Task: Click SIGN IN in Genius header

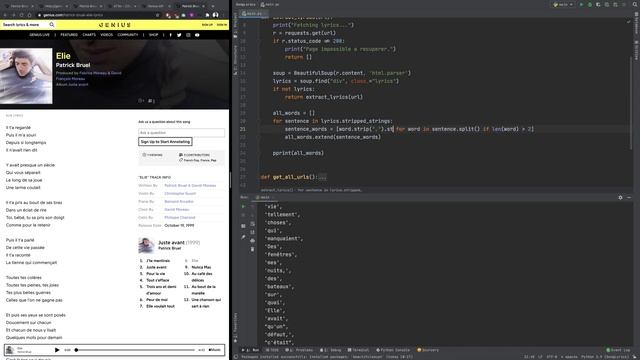Action: (x=222, y=25)
